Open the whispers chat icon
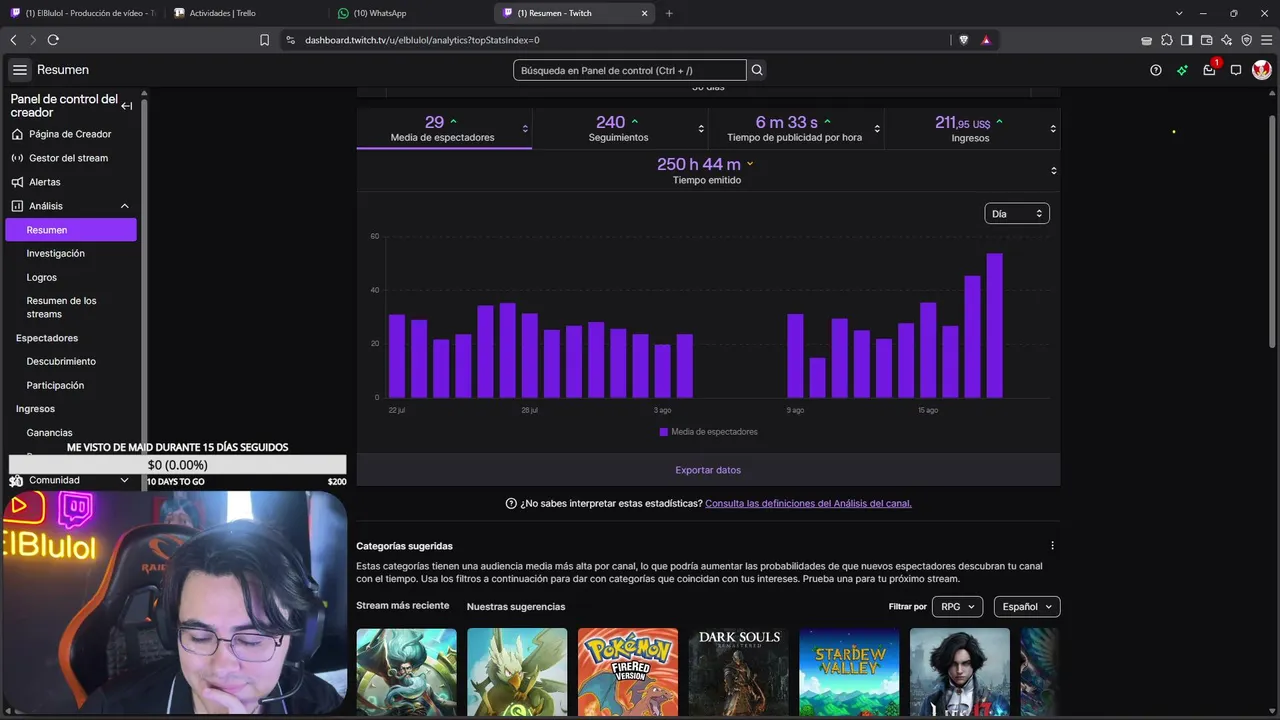The width and height of the screenshot is (1280, 720). pos(1236,70)
